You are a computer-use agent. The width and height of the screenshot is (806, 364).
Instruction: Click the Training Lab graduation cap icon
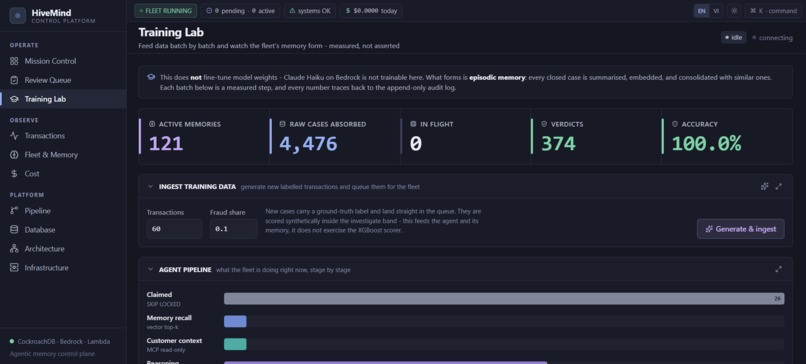(x=14, y=99)
